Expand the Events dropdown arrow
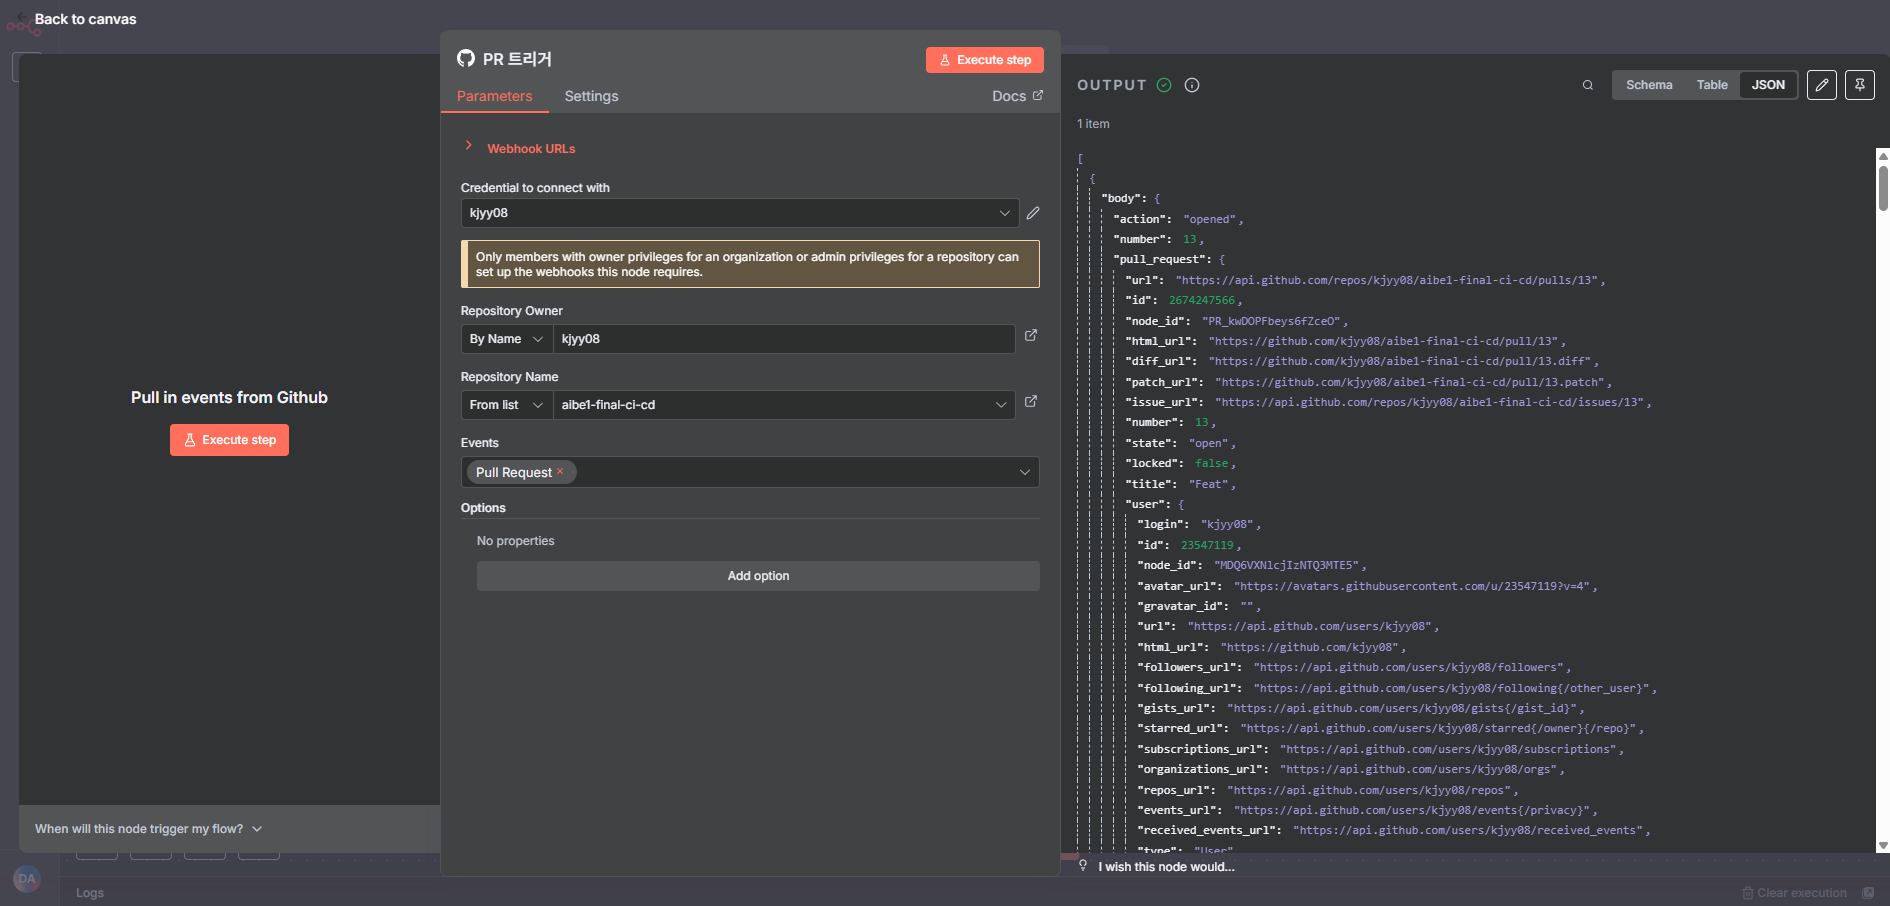The height and width of the screenshot is (906, 1890). point(1025,472)
